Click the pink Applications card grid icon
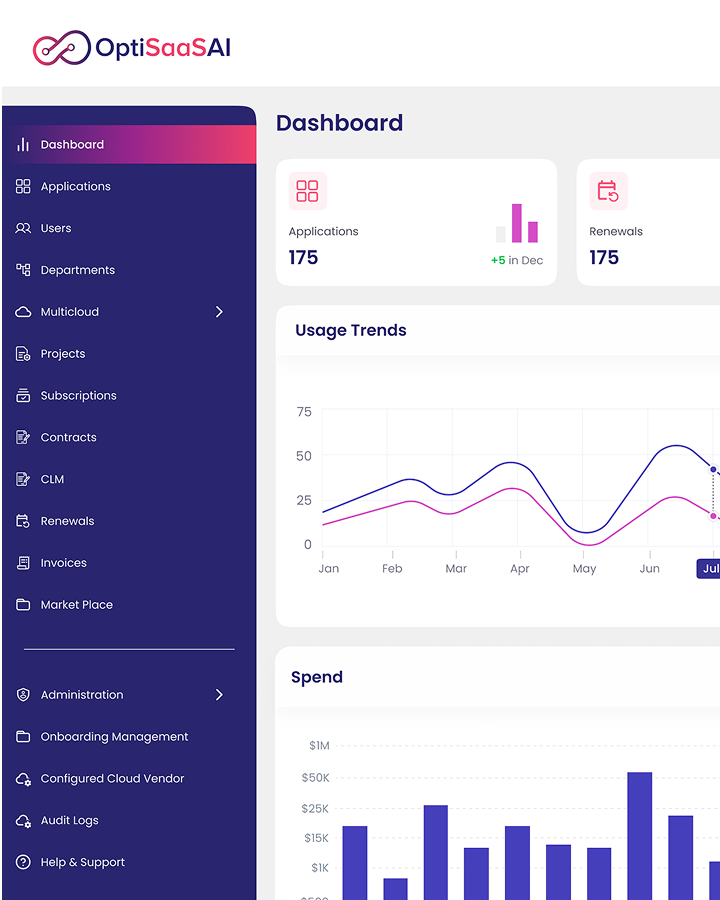 coord(307,191)
